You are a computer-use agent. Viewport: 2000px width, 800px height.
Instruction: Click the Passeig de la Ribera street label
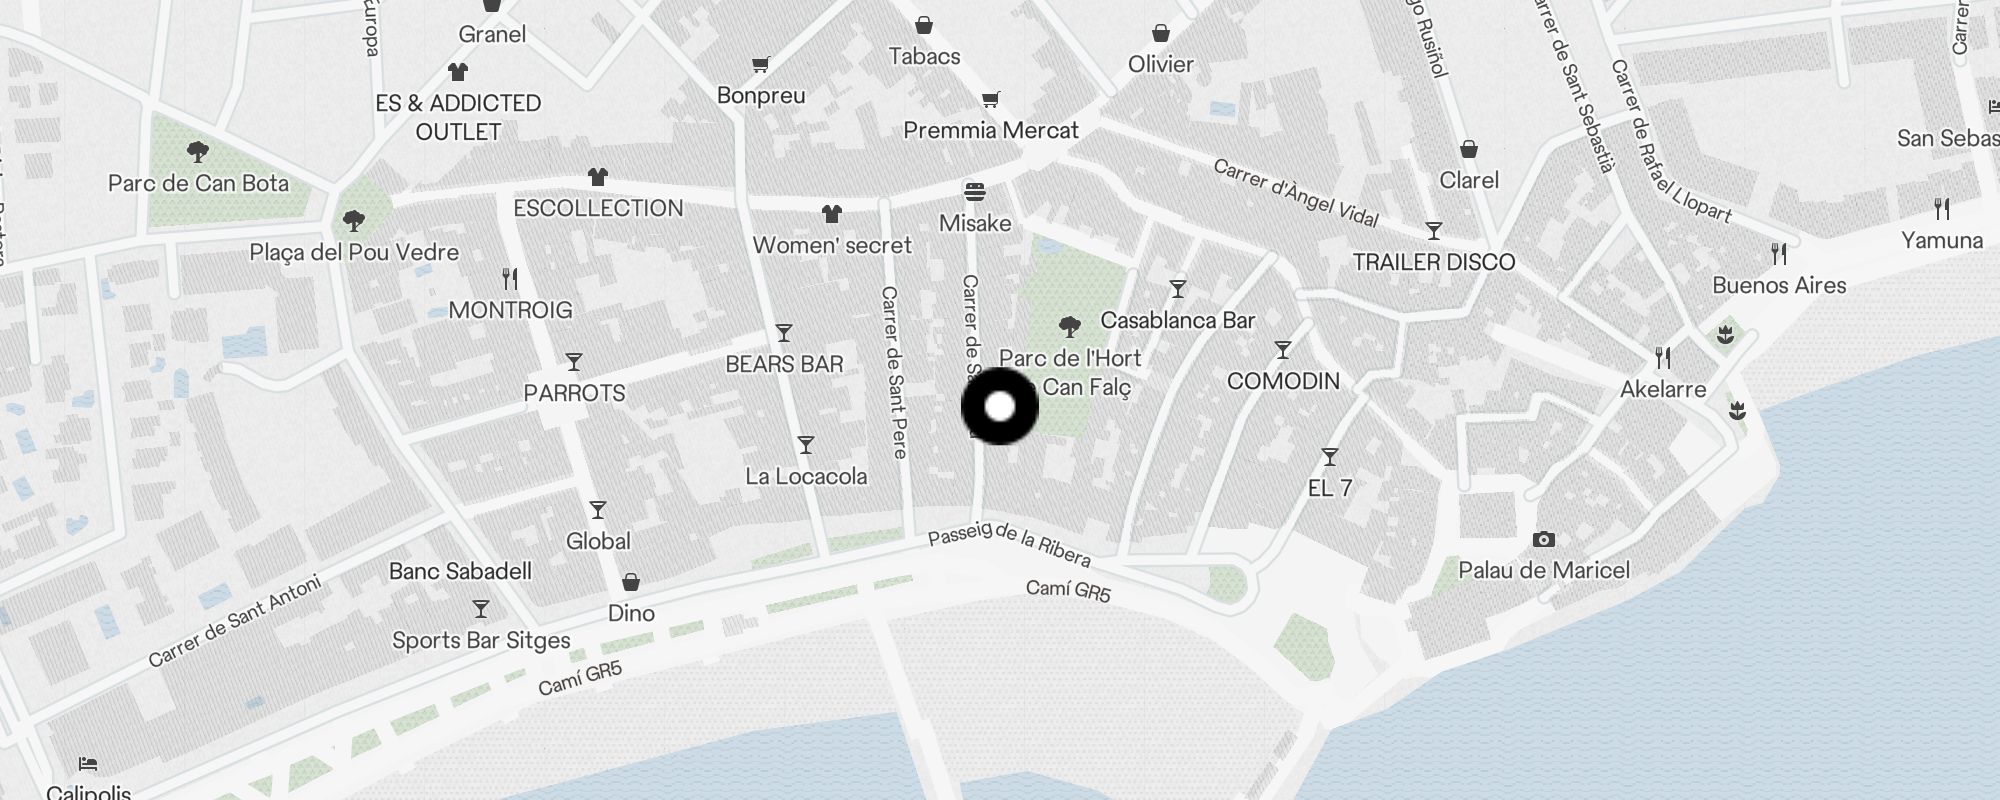1009,545
